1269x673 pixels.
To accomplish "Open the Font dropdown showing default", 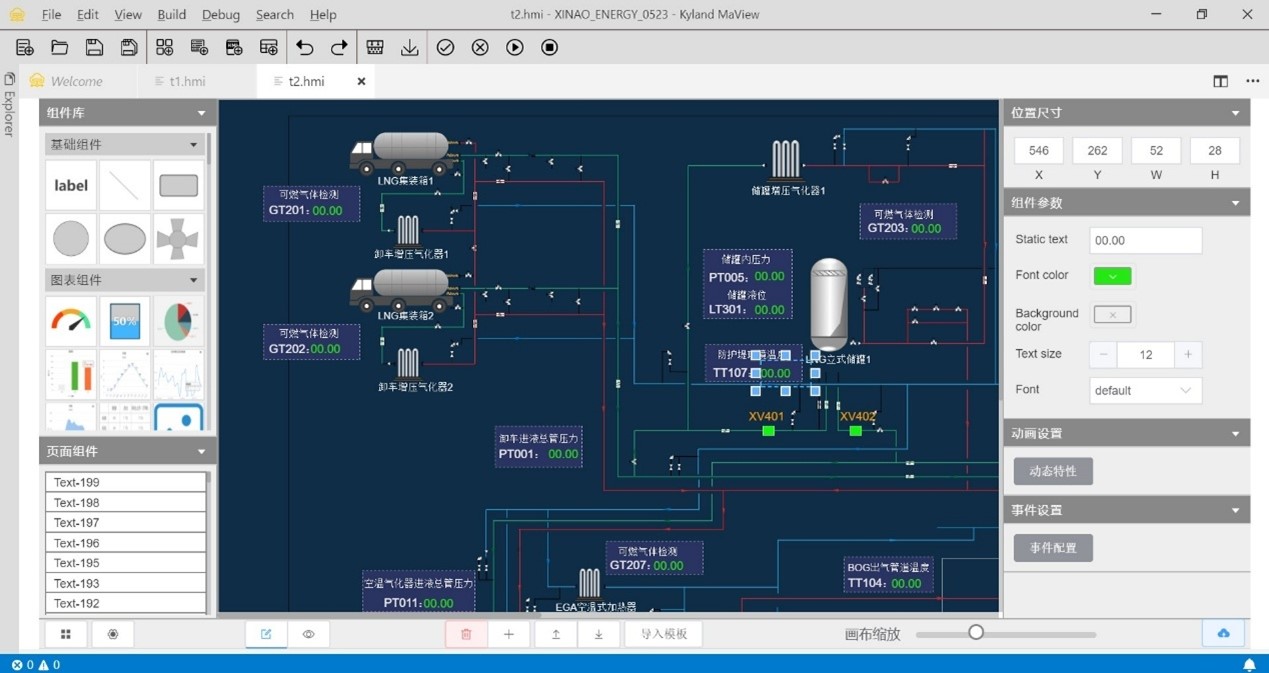I will [x=1145, y=390].
